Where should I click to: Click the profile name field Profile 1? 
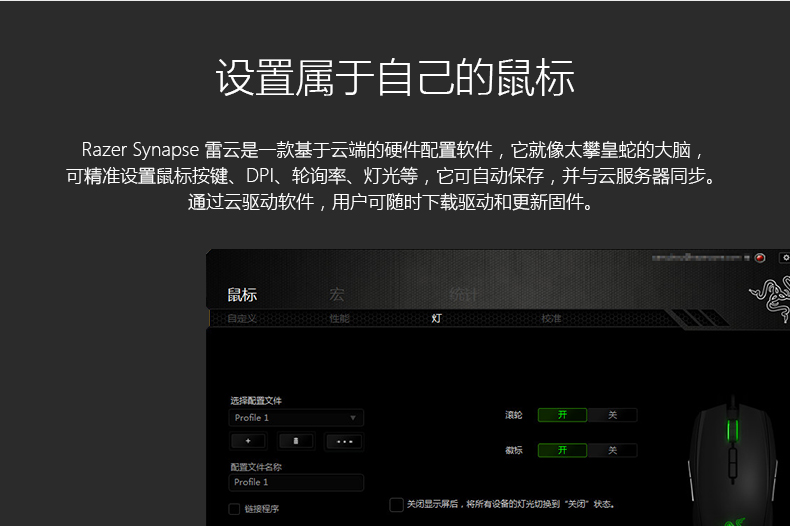click(x=296, y=482)
